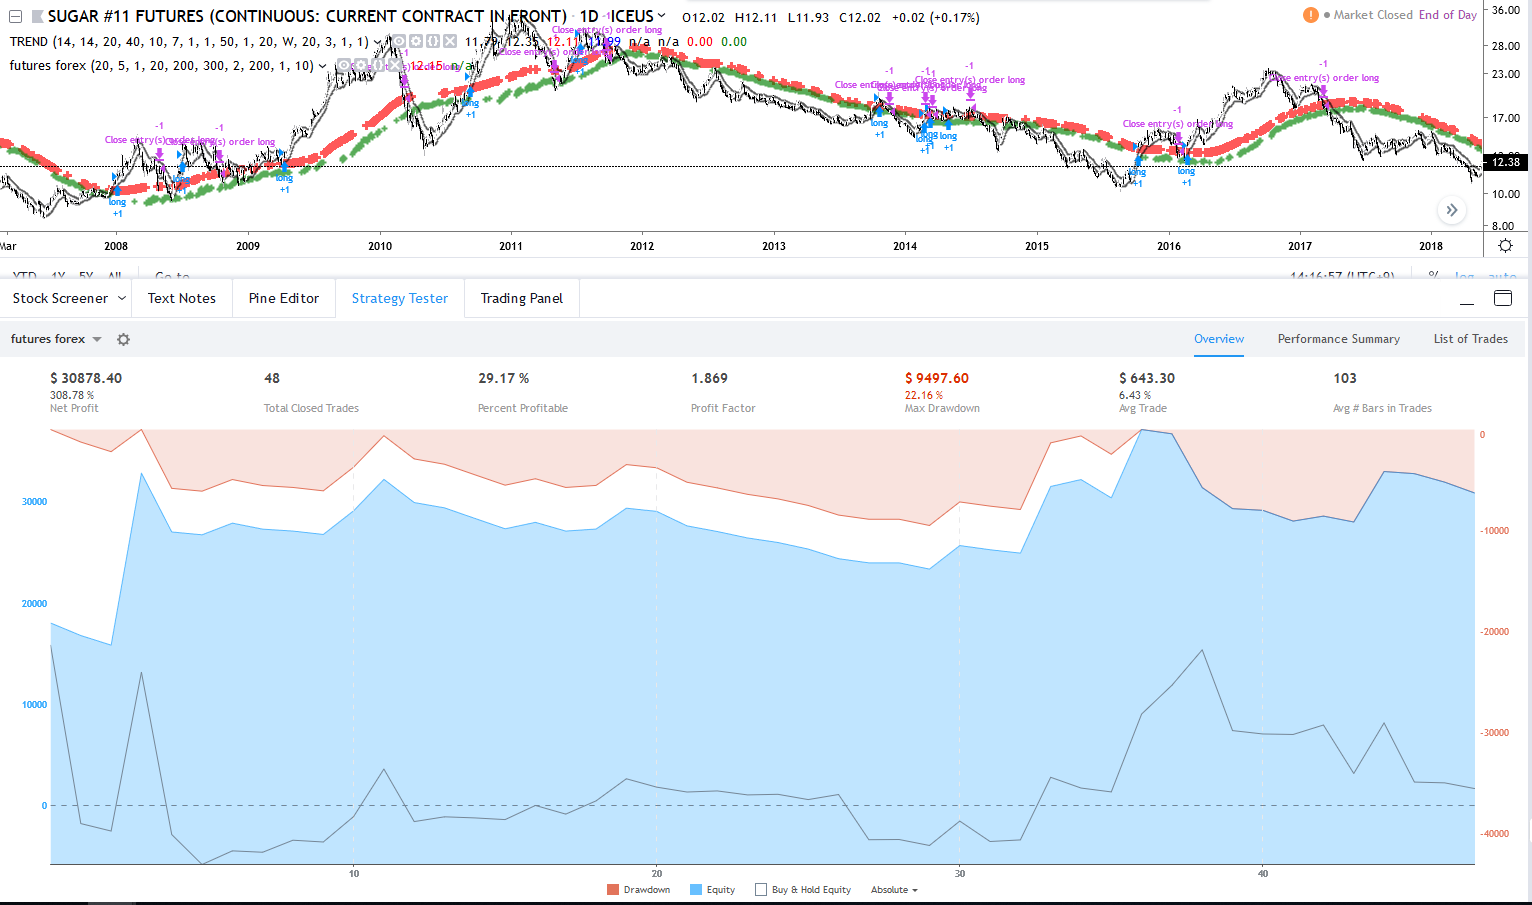Viewport: 1532px width, 905px height.
Task: Open the Performance Summary tab
Action: point(1338,340)
